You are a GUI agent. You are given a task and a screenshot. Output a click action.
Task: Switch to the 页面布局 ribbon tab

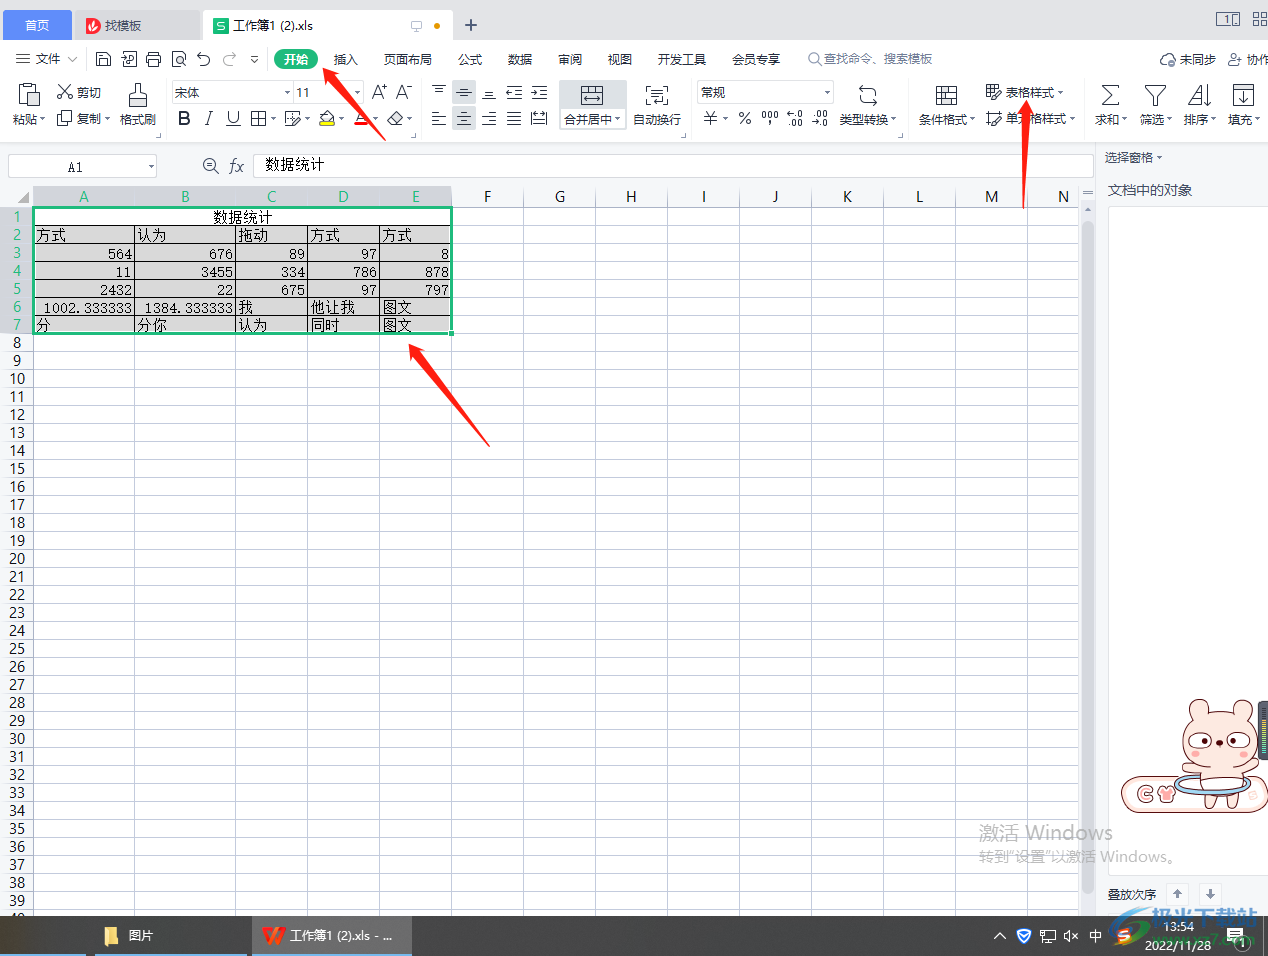click(x=408, y=59)
